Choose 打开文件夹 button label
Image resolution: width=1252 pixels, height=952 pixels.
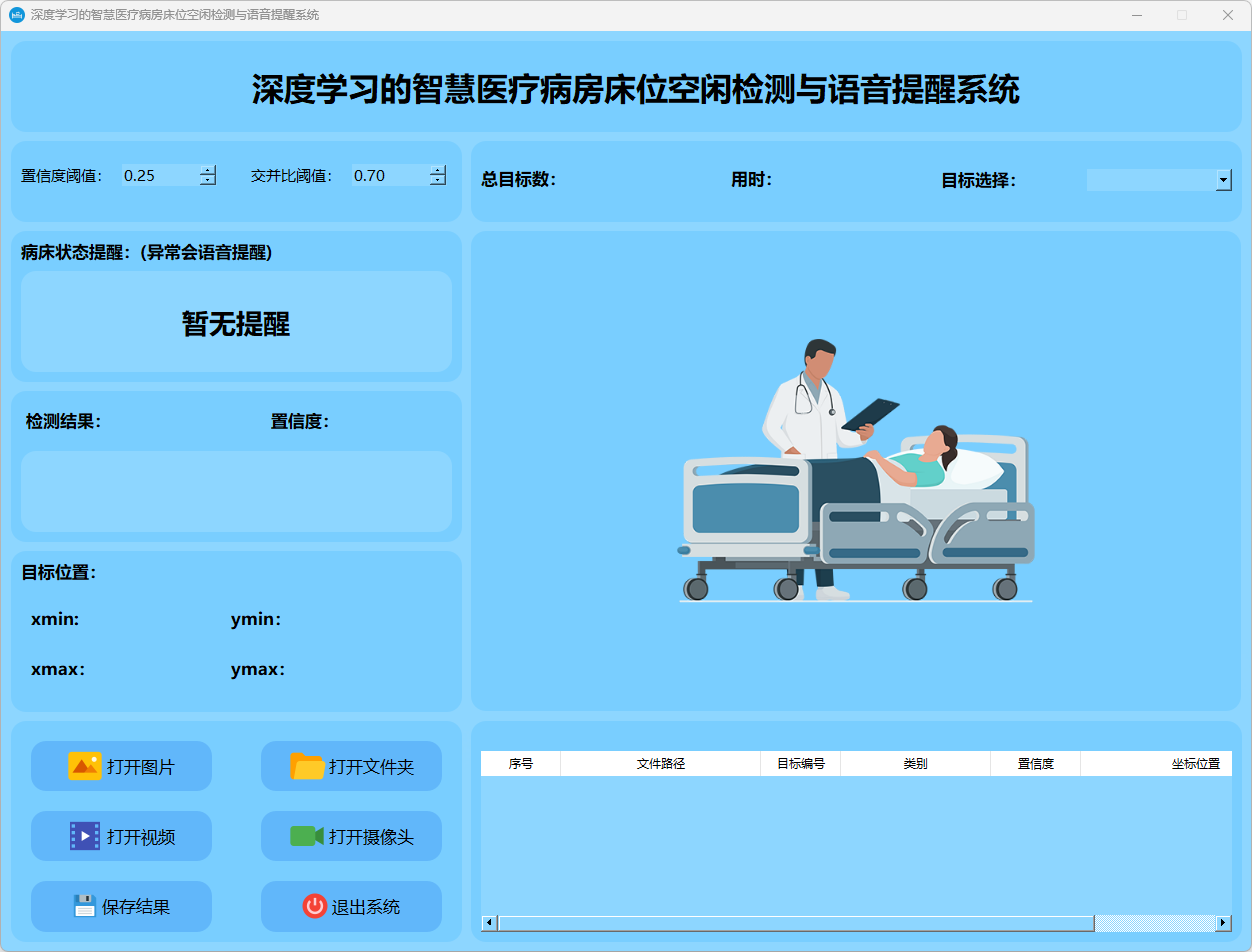pos(371,767)
